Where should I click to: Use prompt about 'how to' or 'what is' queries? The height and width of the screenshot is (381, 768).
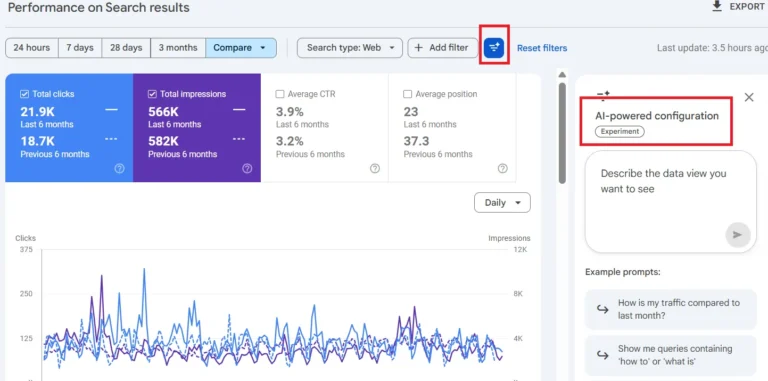[x=671, y=355]
